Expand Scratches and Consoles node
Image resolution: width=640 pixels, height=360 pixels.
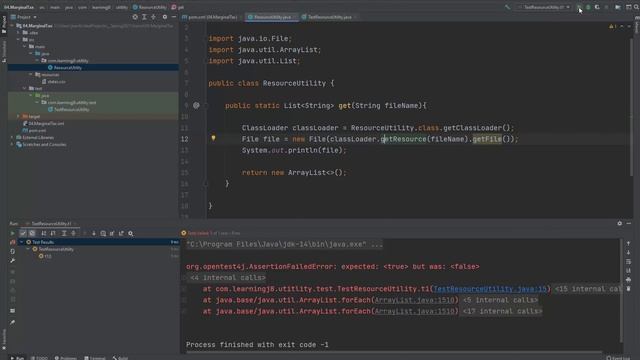pyautogui.click(x=12, y=144)
